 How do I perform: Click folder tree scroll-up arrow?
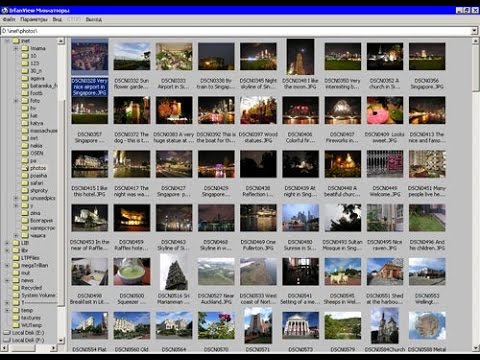(61, 41)
